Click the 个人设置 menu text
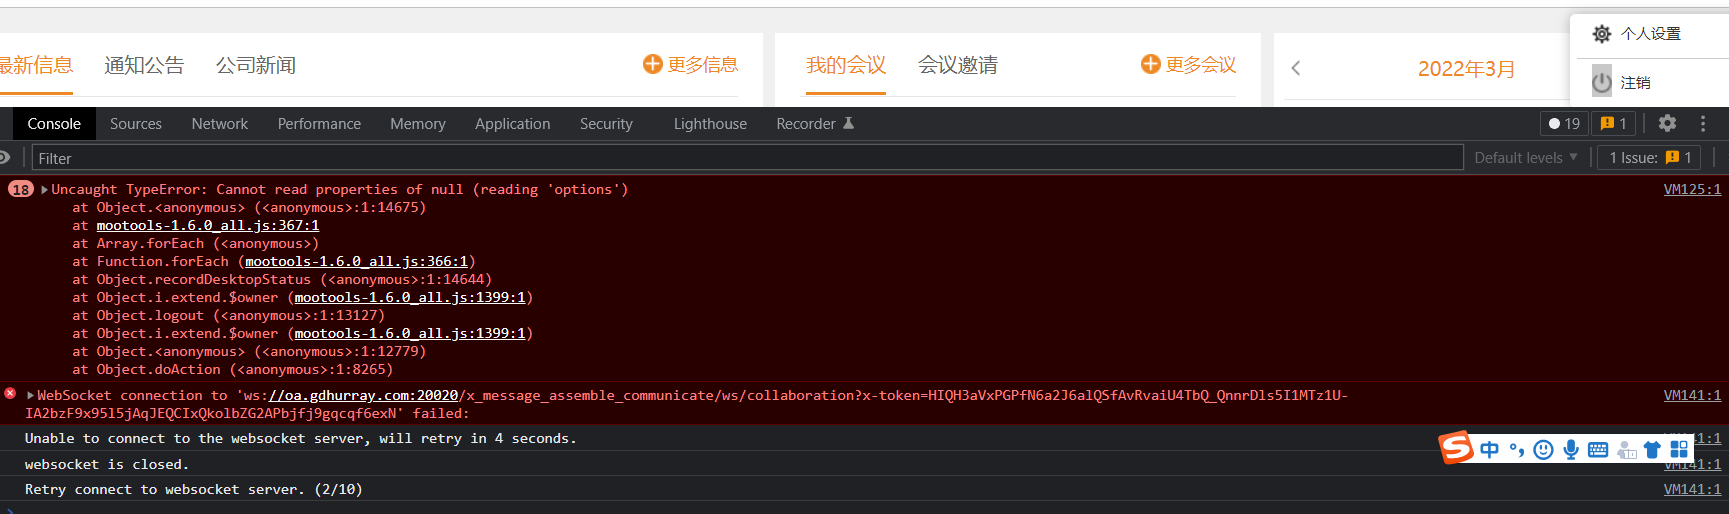The height and width of the screenshot is (514, 1729). pyautogui.click(x=1651, y=34)
